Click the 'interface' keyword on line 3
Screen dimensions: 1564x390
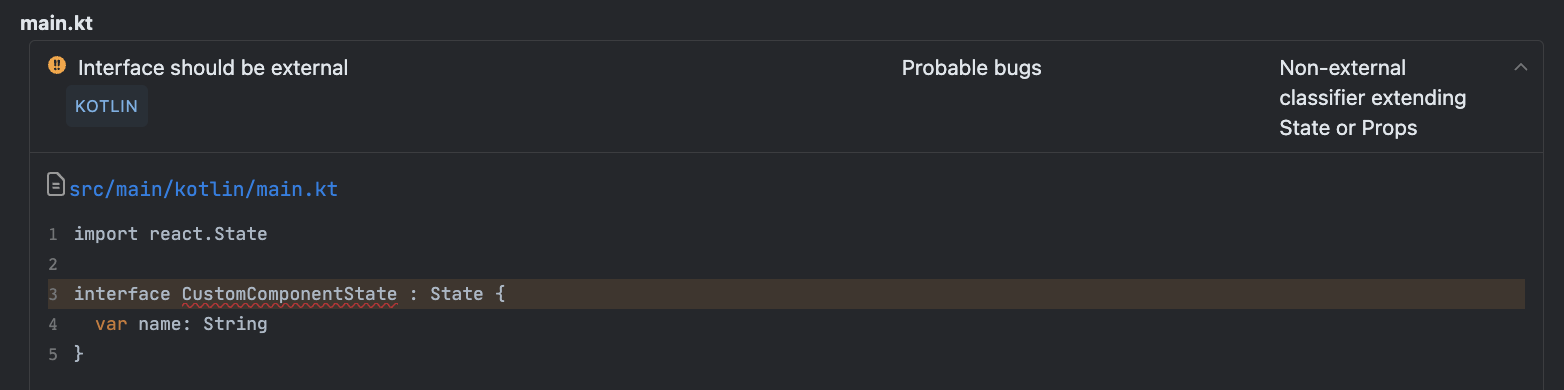pos(122,294)
